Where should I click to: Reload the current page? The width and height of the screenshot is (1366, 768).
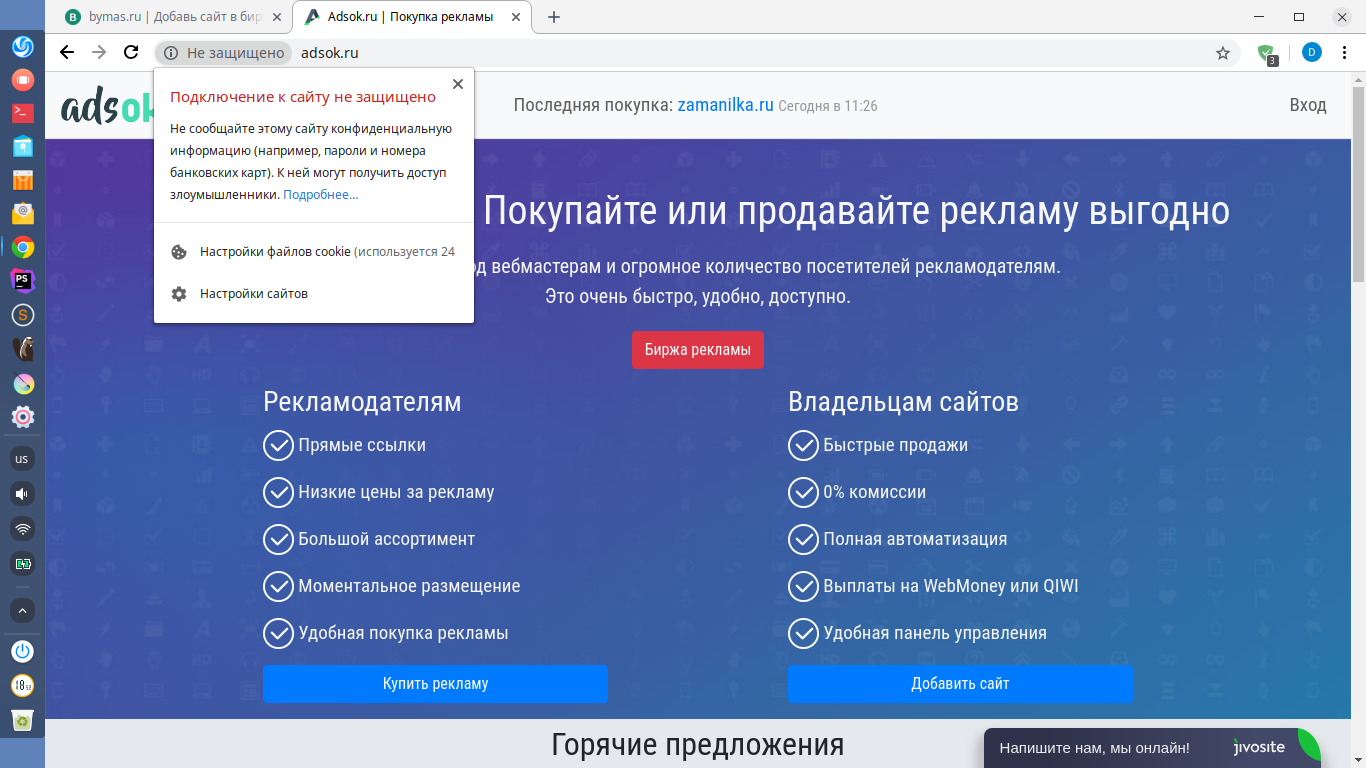pyautogui.click(x=131, y=53)
